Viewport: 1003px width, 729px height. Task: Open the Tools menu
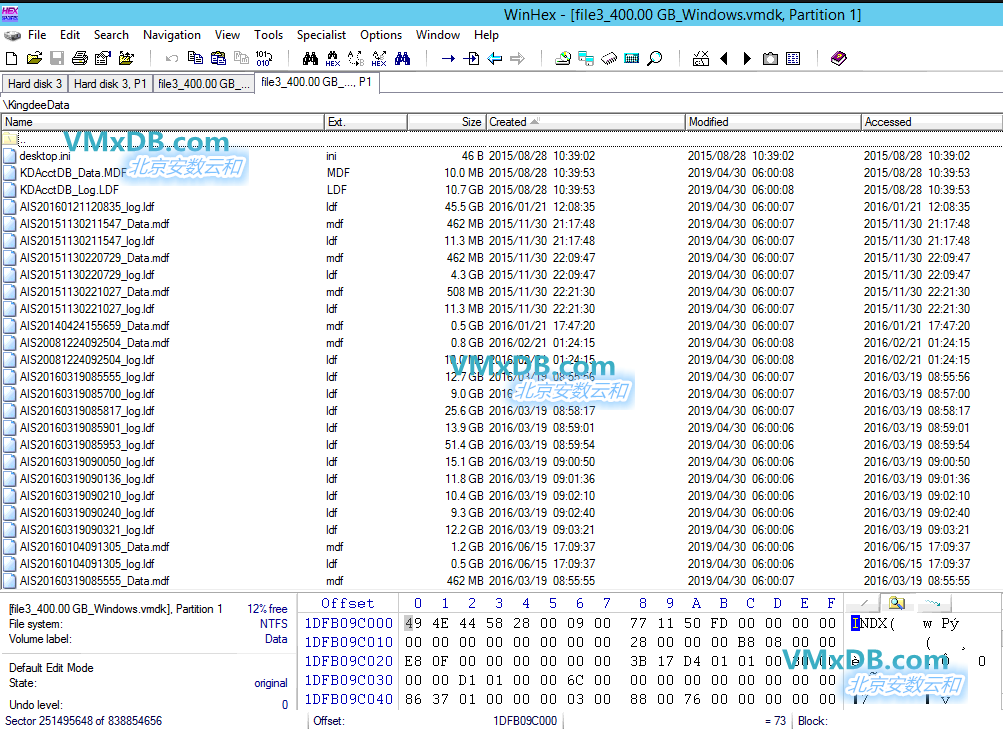point(269,35)
